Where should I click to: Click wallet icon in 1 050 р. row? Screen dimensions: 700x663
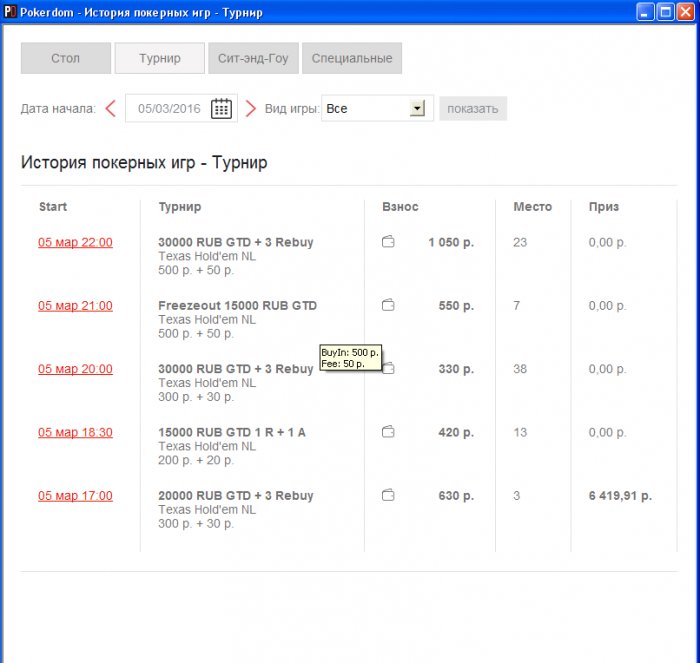(x=388, y=242)
